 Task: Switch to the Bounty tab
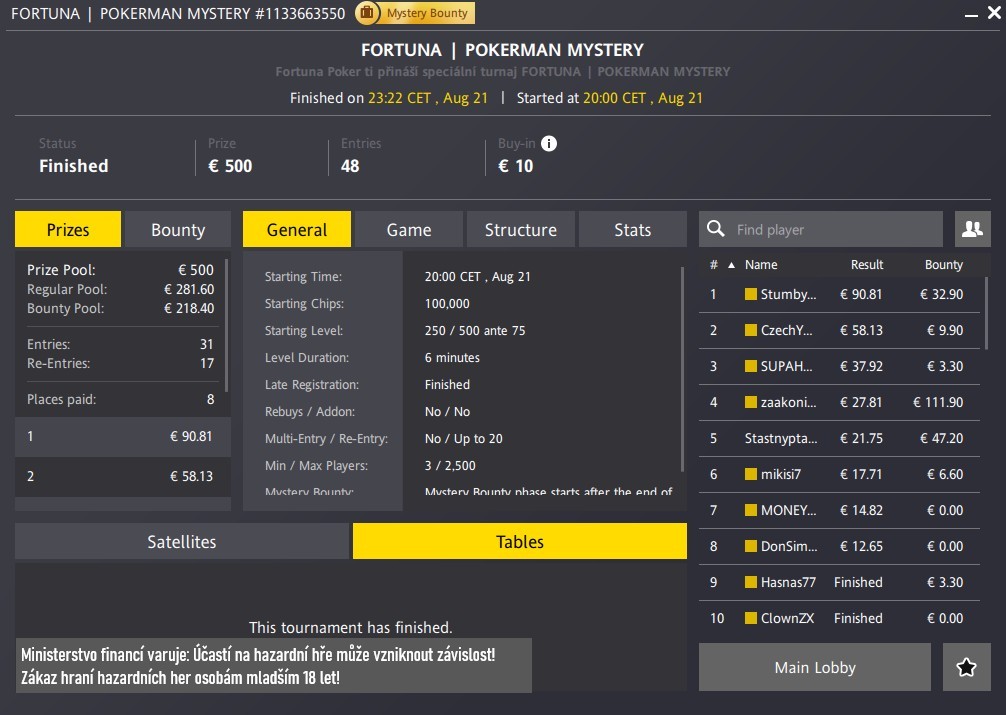(x=178, y=229)
